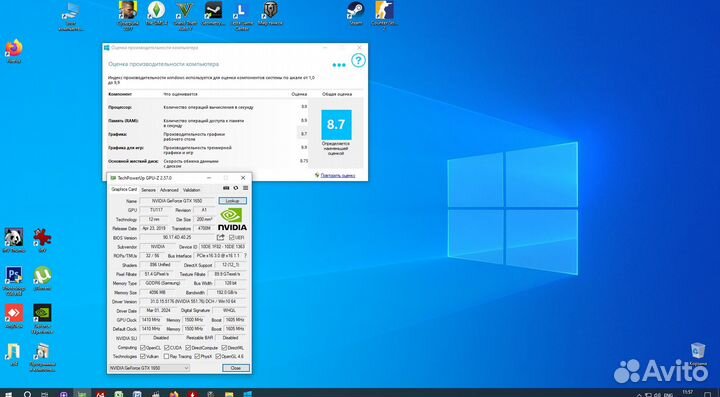Click the NVIDIA logo in GPU-Z
Screen dimensions: 720x397
coord(232,219)
